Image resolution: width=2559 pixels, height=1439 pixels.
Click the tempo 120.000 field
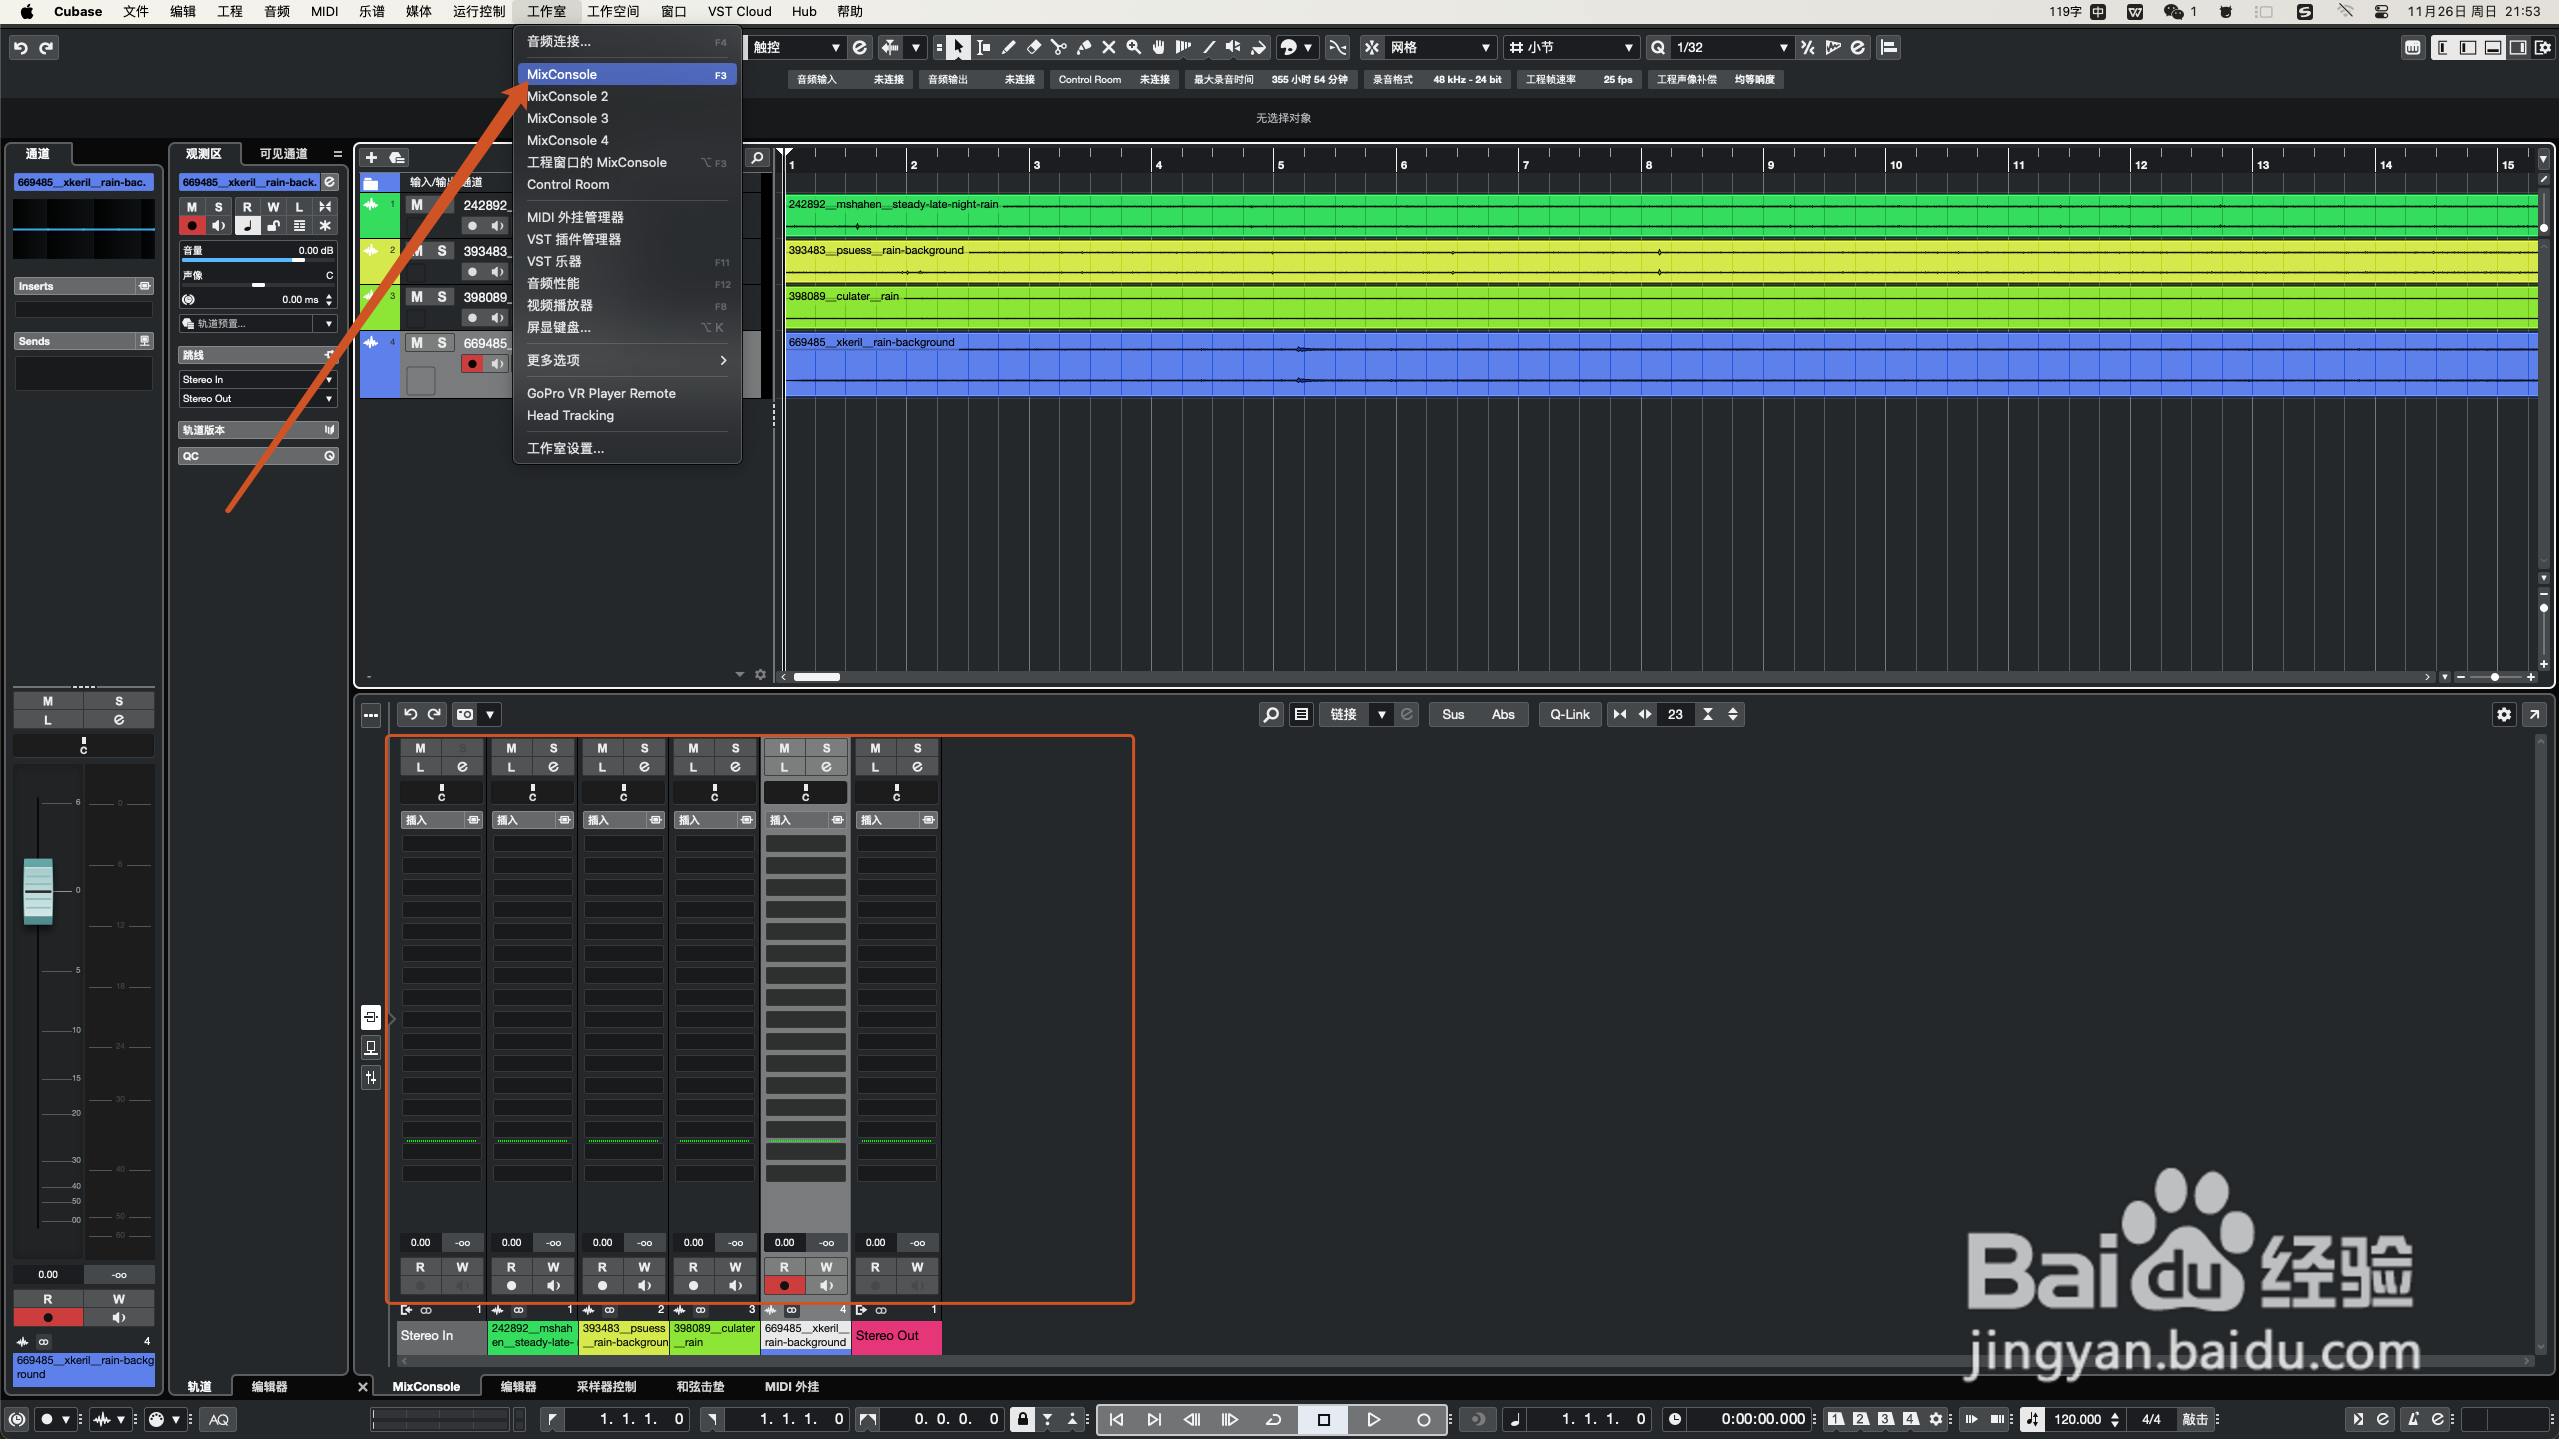click(2076, 1419)
